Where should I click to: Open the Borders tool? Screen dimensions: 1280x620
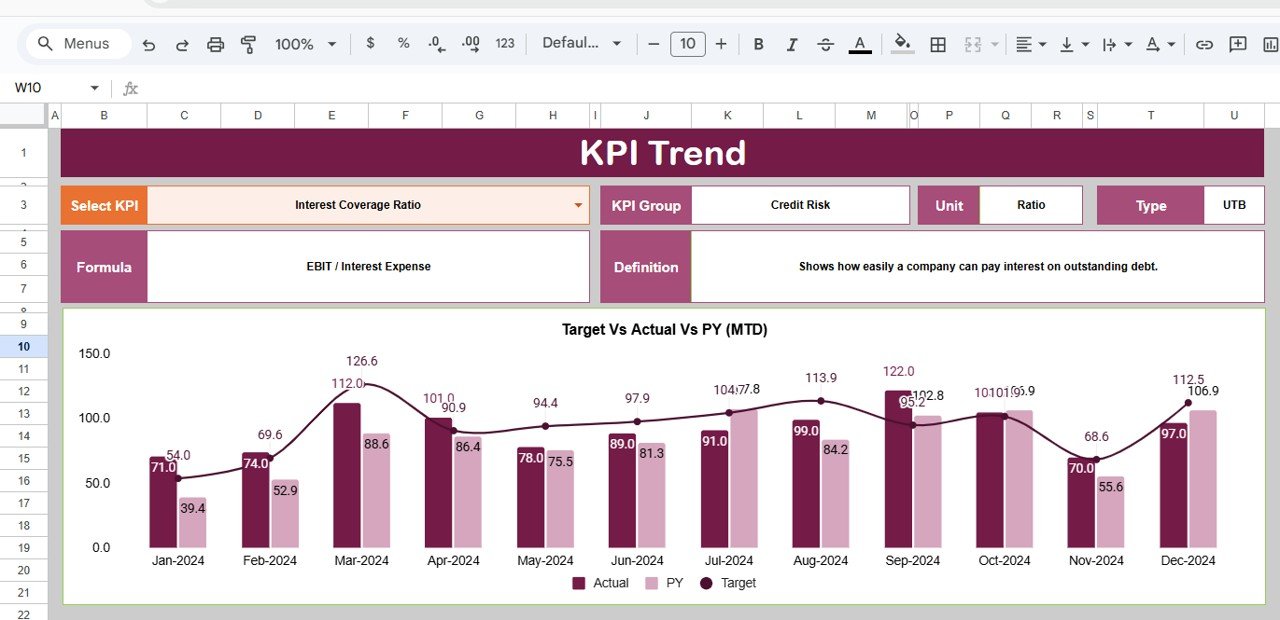coord(937,44)
